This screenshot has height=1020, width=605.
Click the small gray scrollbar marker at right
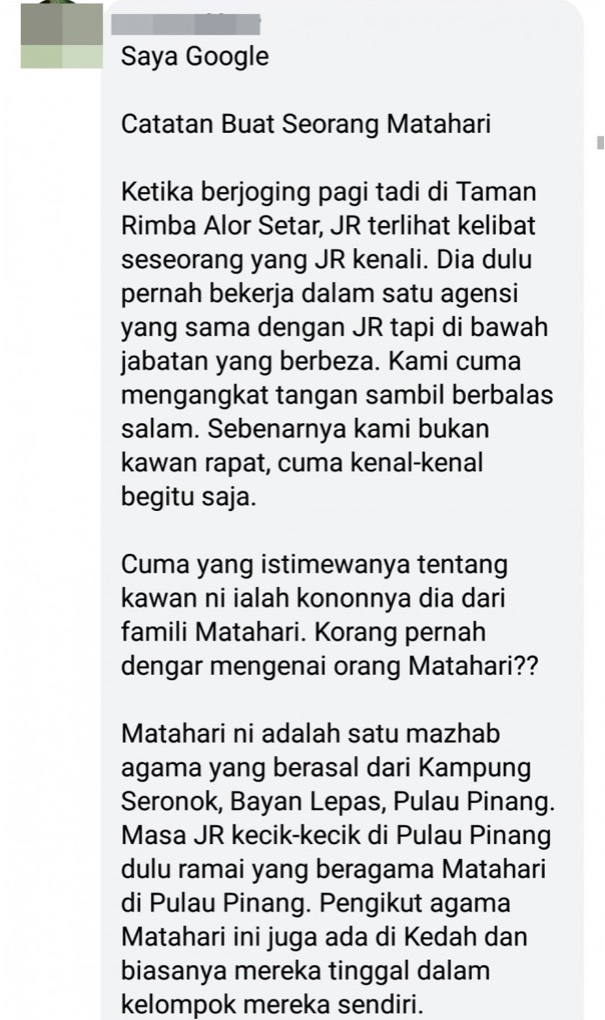click(x=600, y=142)
